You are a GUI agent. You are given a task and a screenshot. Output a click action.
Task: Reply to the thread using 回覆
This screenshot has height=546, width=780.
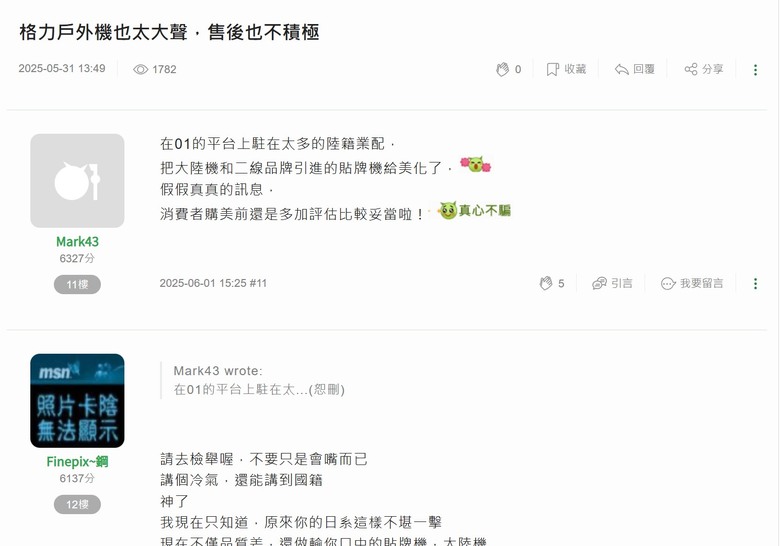coord(635,69)
